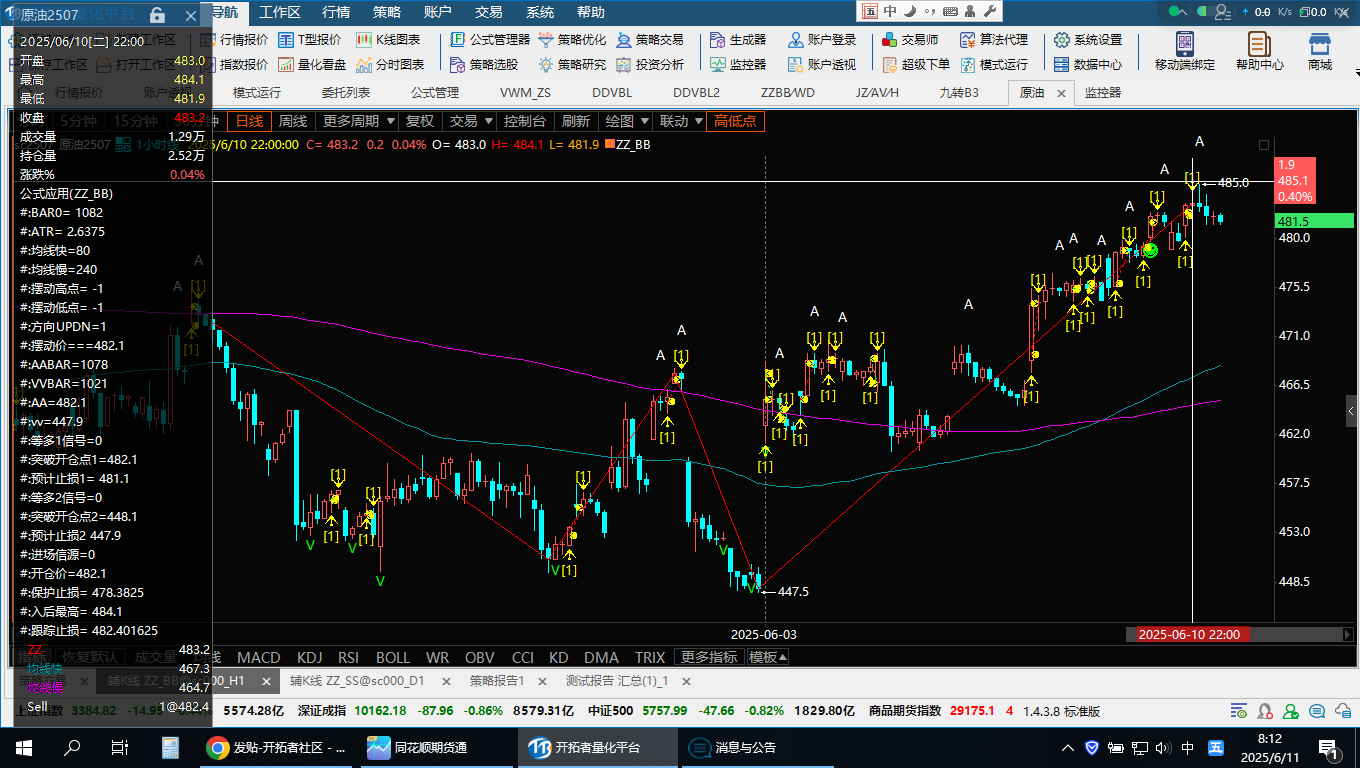Open 移动端绑定 mobile binding
This screenshot has width=1360, height=768.
1185,51
